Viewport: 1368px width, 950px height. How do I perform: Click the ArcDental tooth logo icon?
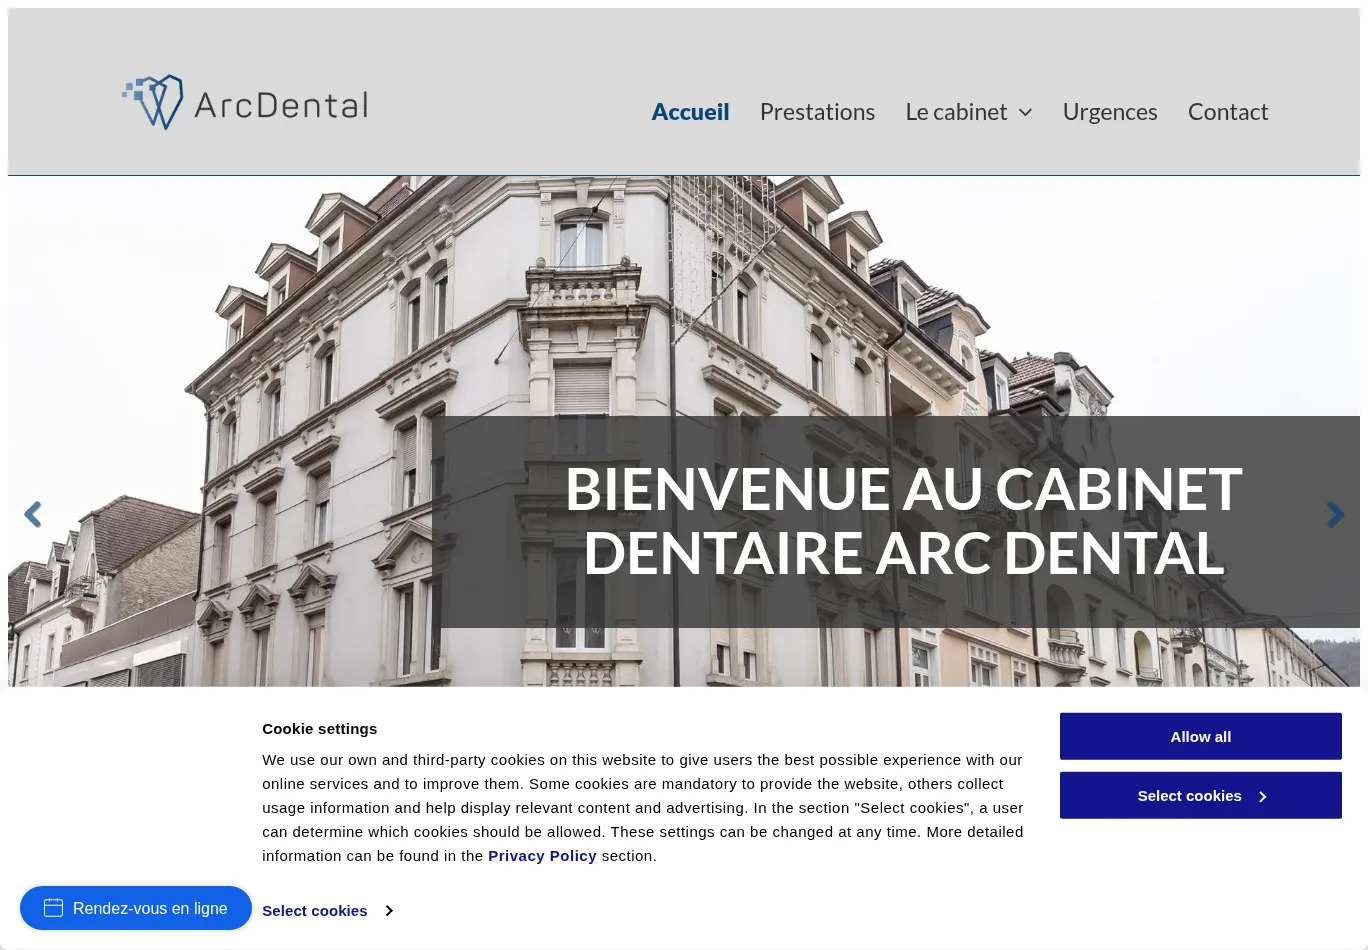point(155,102)
